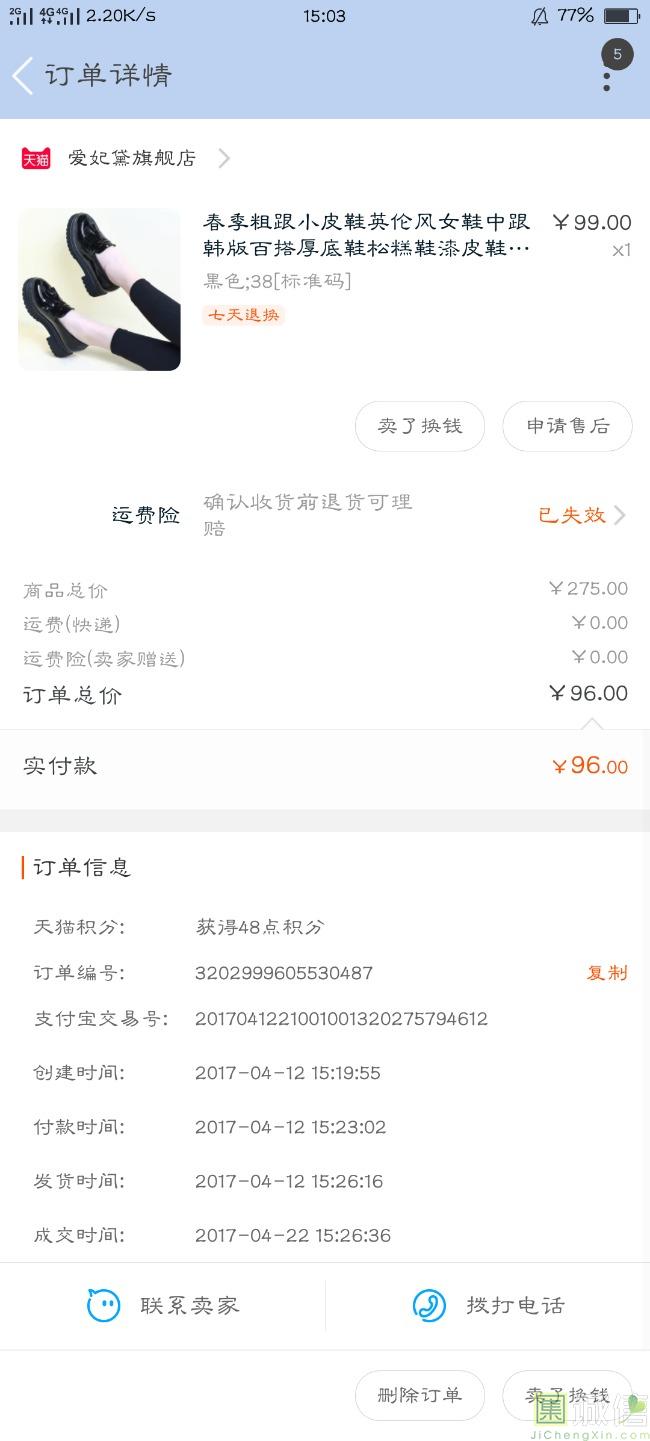This screenshot has height=1441, width=650.
Task: Tap the muted bell status icon
Action: pos(539,16)
